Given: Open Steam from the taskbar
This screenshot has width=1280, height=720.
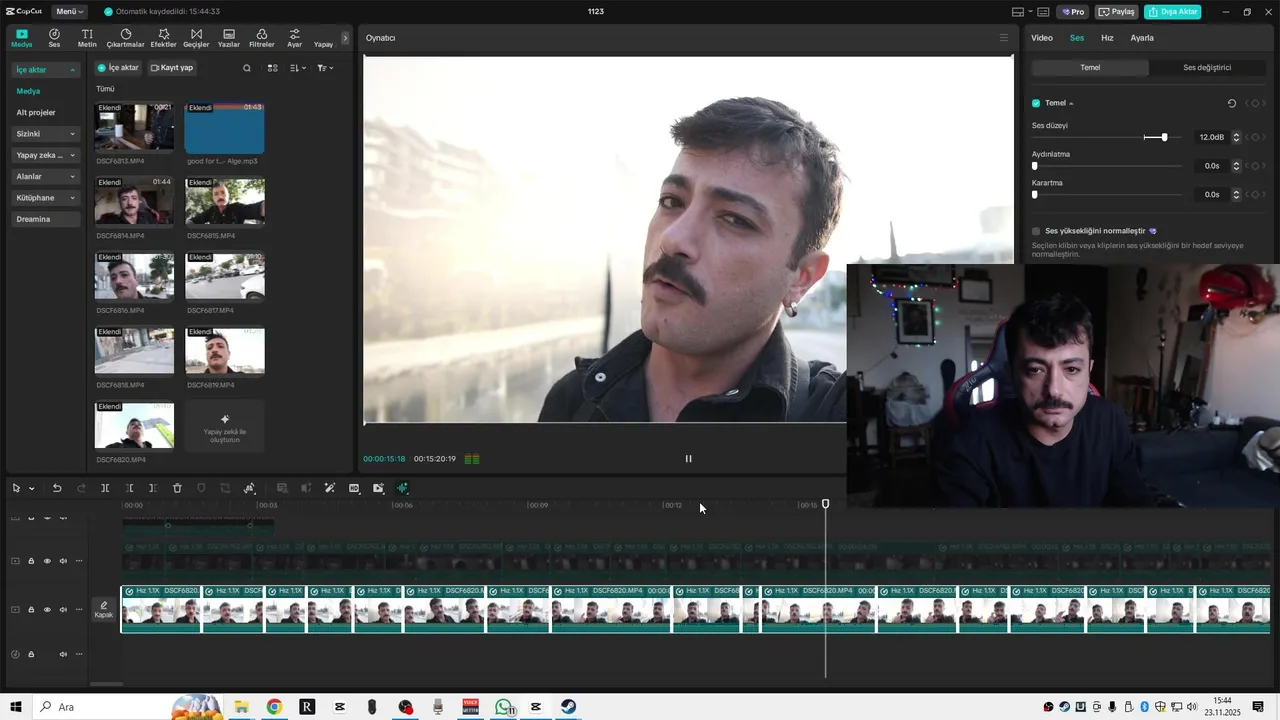Looking at the screenshot, I should pos(568,707).
